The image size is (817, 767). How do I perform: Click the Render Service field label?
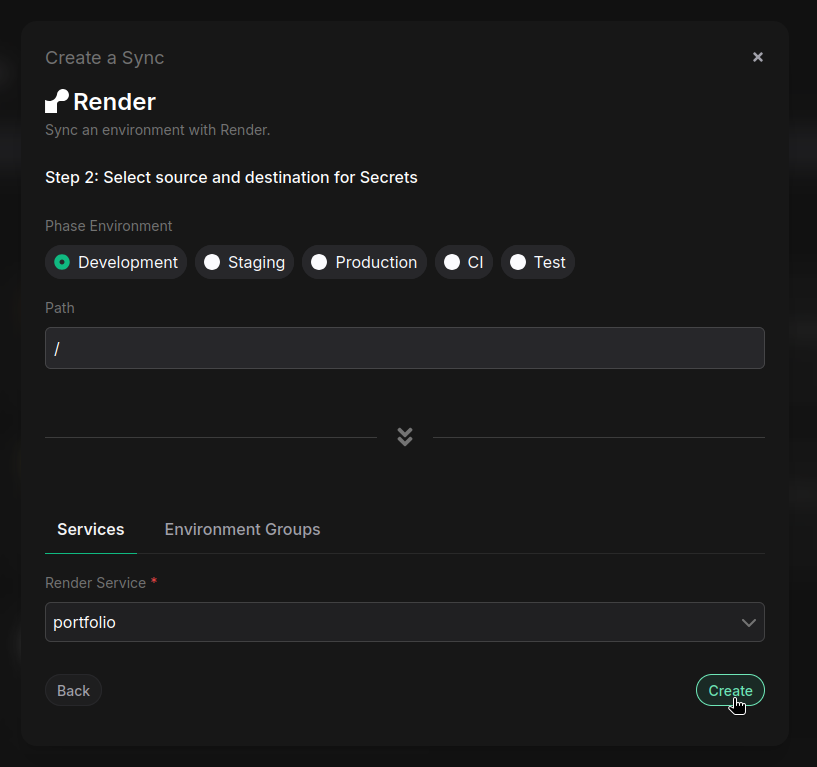tap(96, 583)
